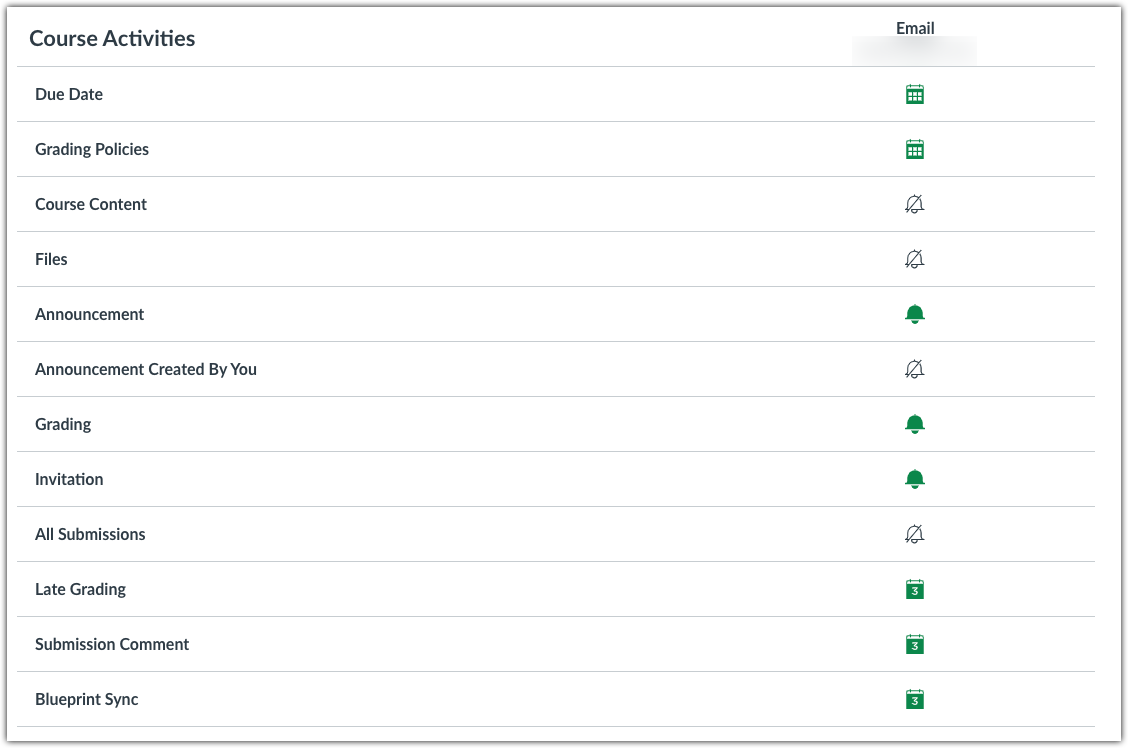Click the Blueprint Sync daily summary icon
The width and height of the screenshot is (1128, 748).
[x=915, y=698]
